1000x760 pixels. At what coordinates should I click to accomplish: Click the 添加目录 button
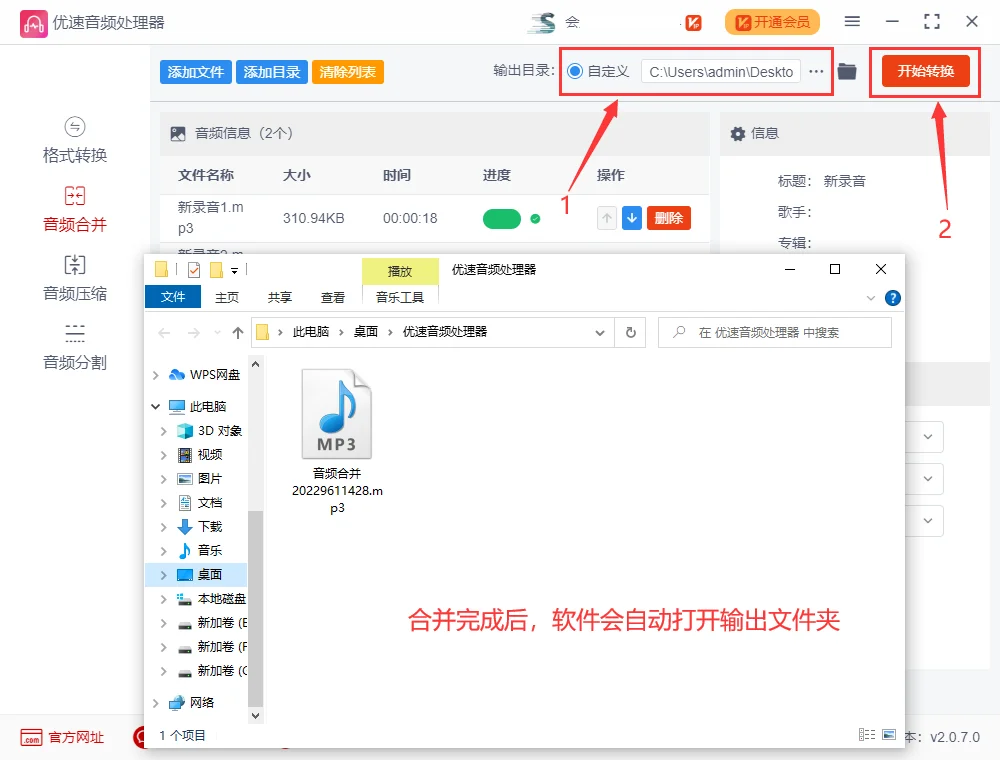click(272, 72)
